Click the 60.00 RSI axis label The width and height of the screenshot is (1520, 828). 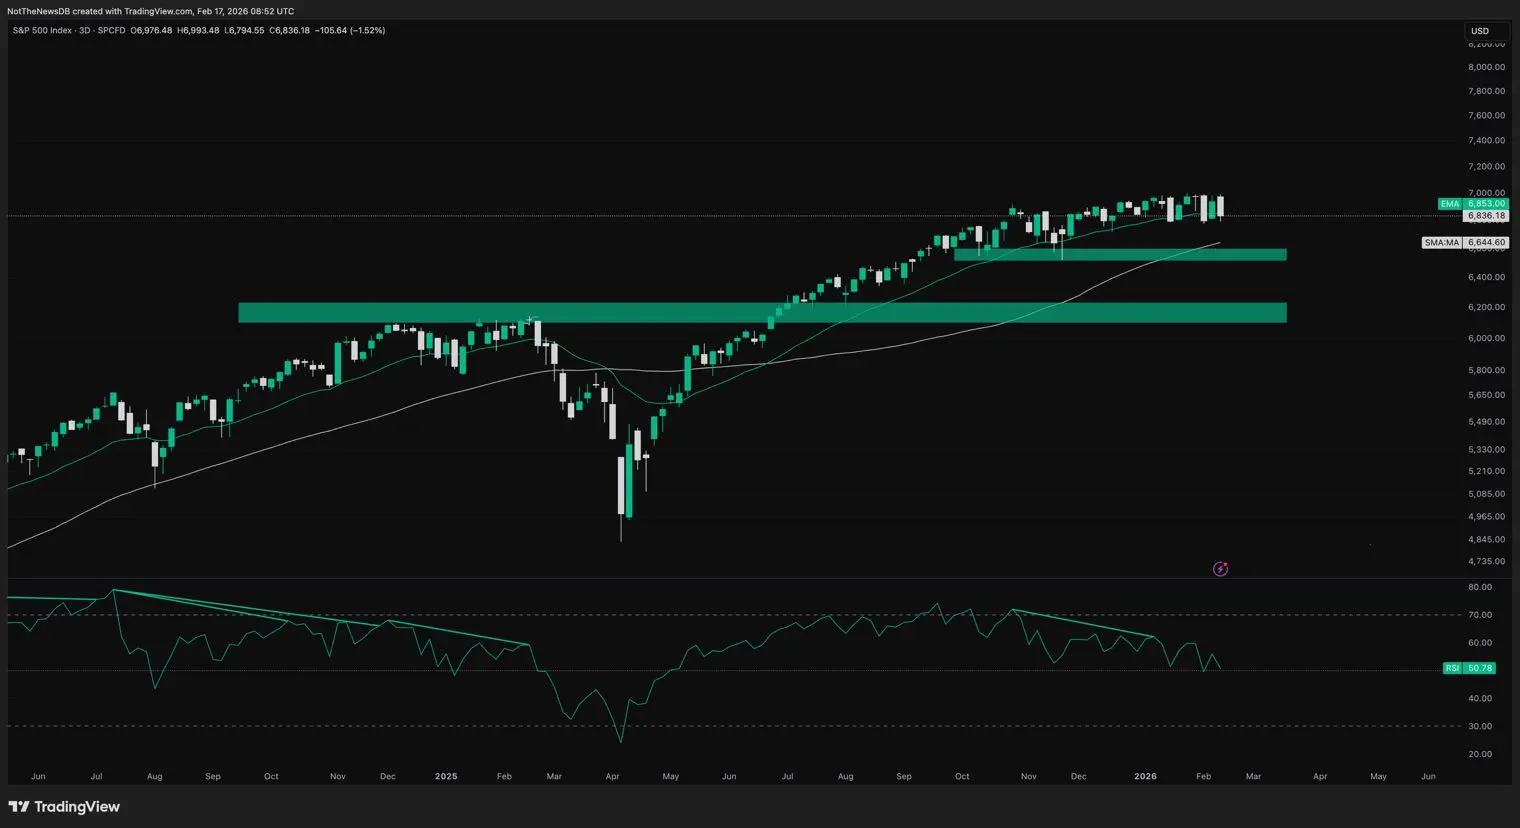tap(1480, 643)
